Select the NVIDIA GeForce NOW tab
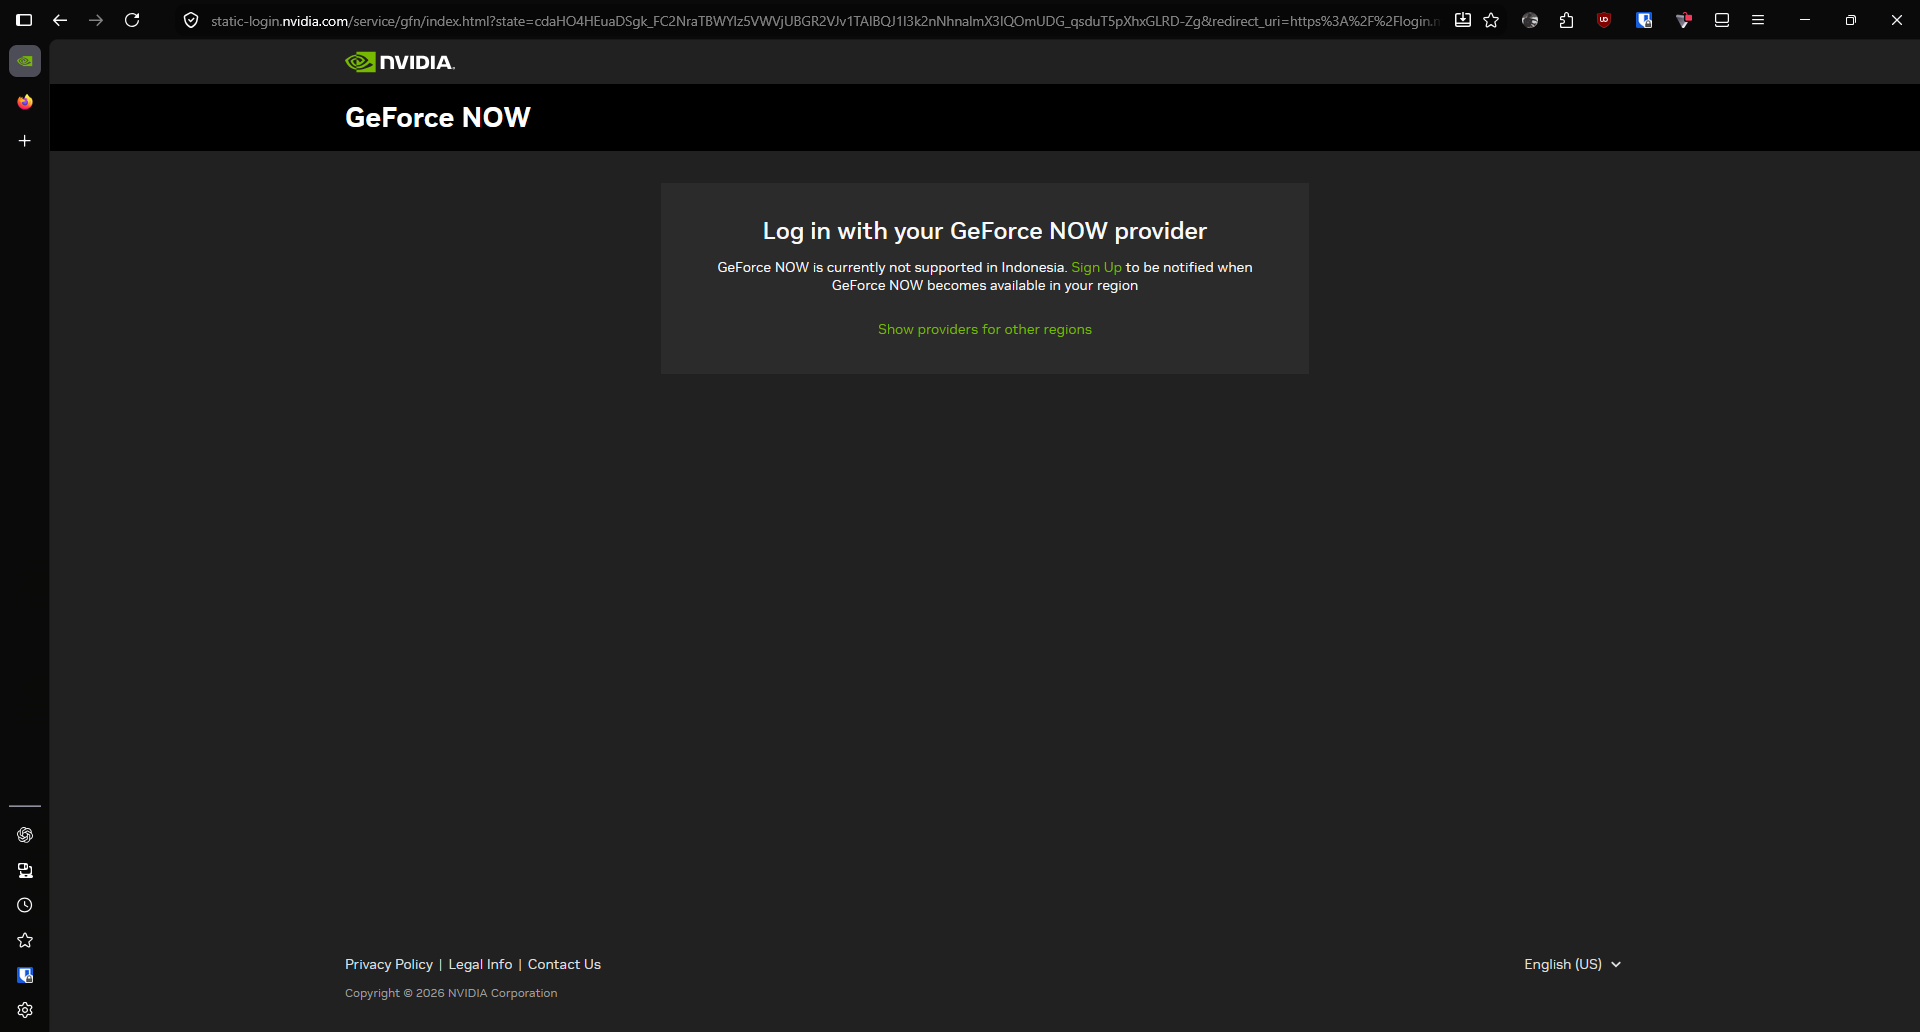The image size is (1920, 1032). pos(25,61)
